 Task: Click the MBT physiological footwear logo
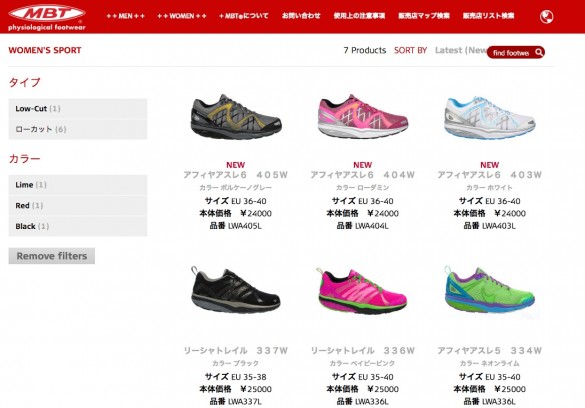[x=47, y=17]
